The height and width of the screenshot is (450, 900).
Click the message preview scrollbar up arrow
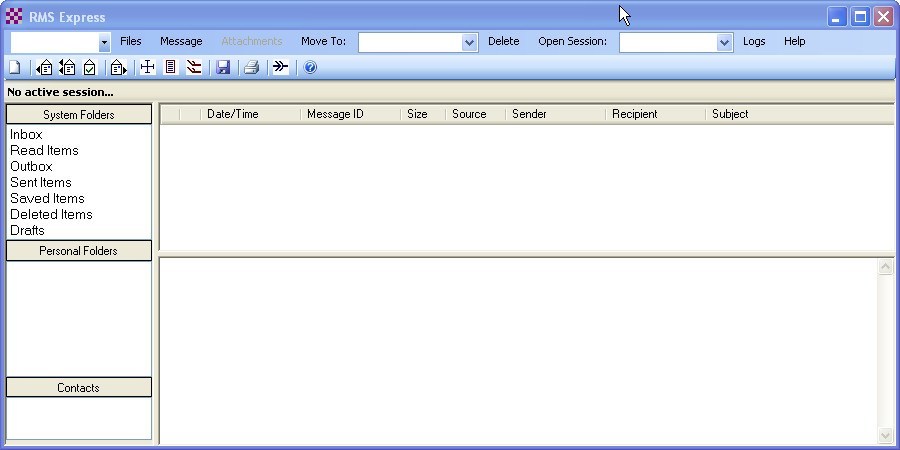point(885,267)
